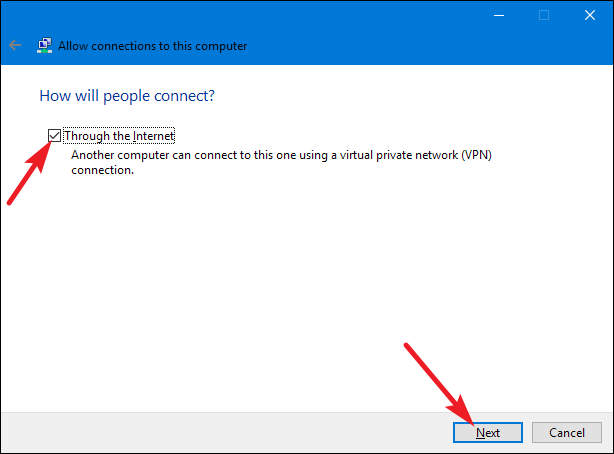
Task: Minimize the wizard window
Action: pos(498,15)
